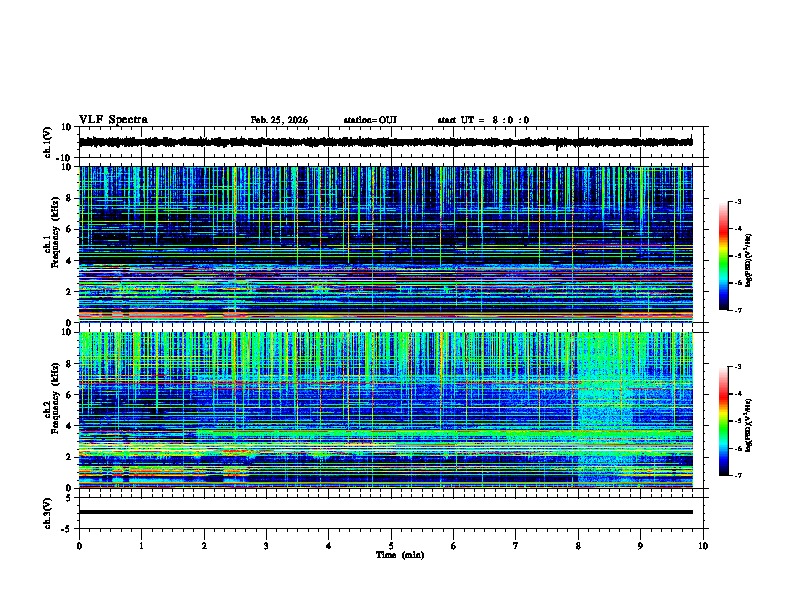
Task: Click the "ch.1(V)" waveform axis label
Action: [x=48, y=142]
